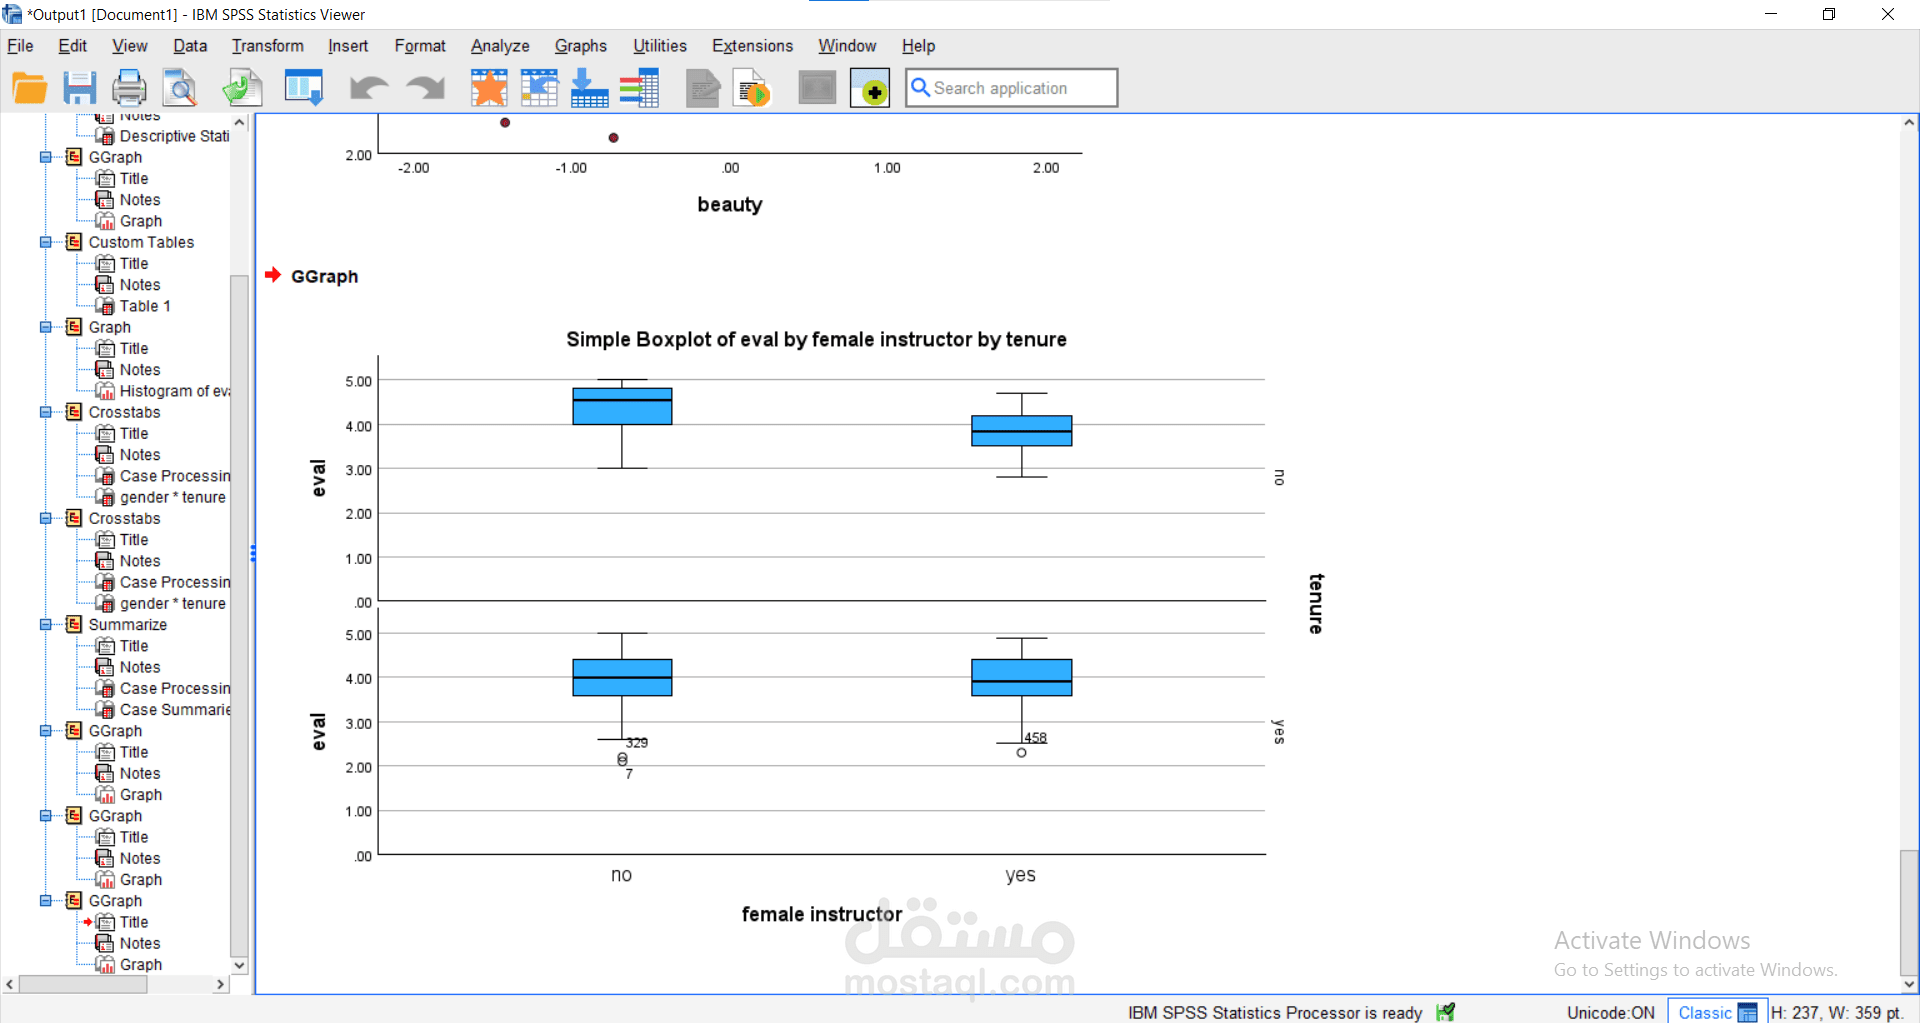Image resolution: width=1920 pixels, height=1023 pixels.
Task: Collapse the GGraph node above Custom Tables
Action: [x=45, y=157]
